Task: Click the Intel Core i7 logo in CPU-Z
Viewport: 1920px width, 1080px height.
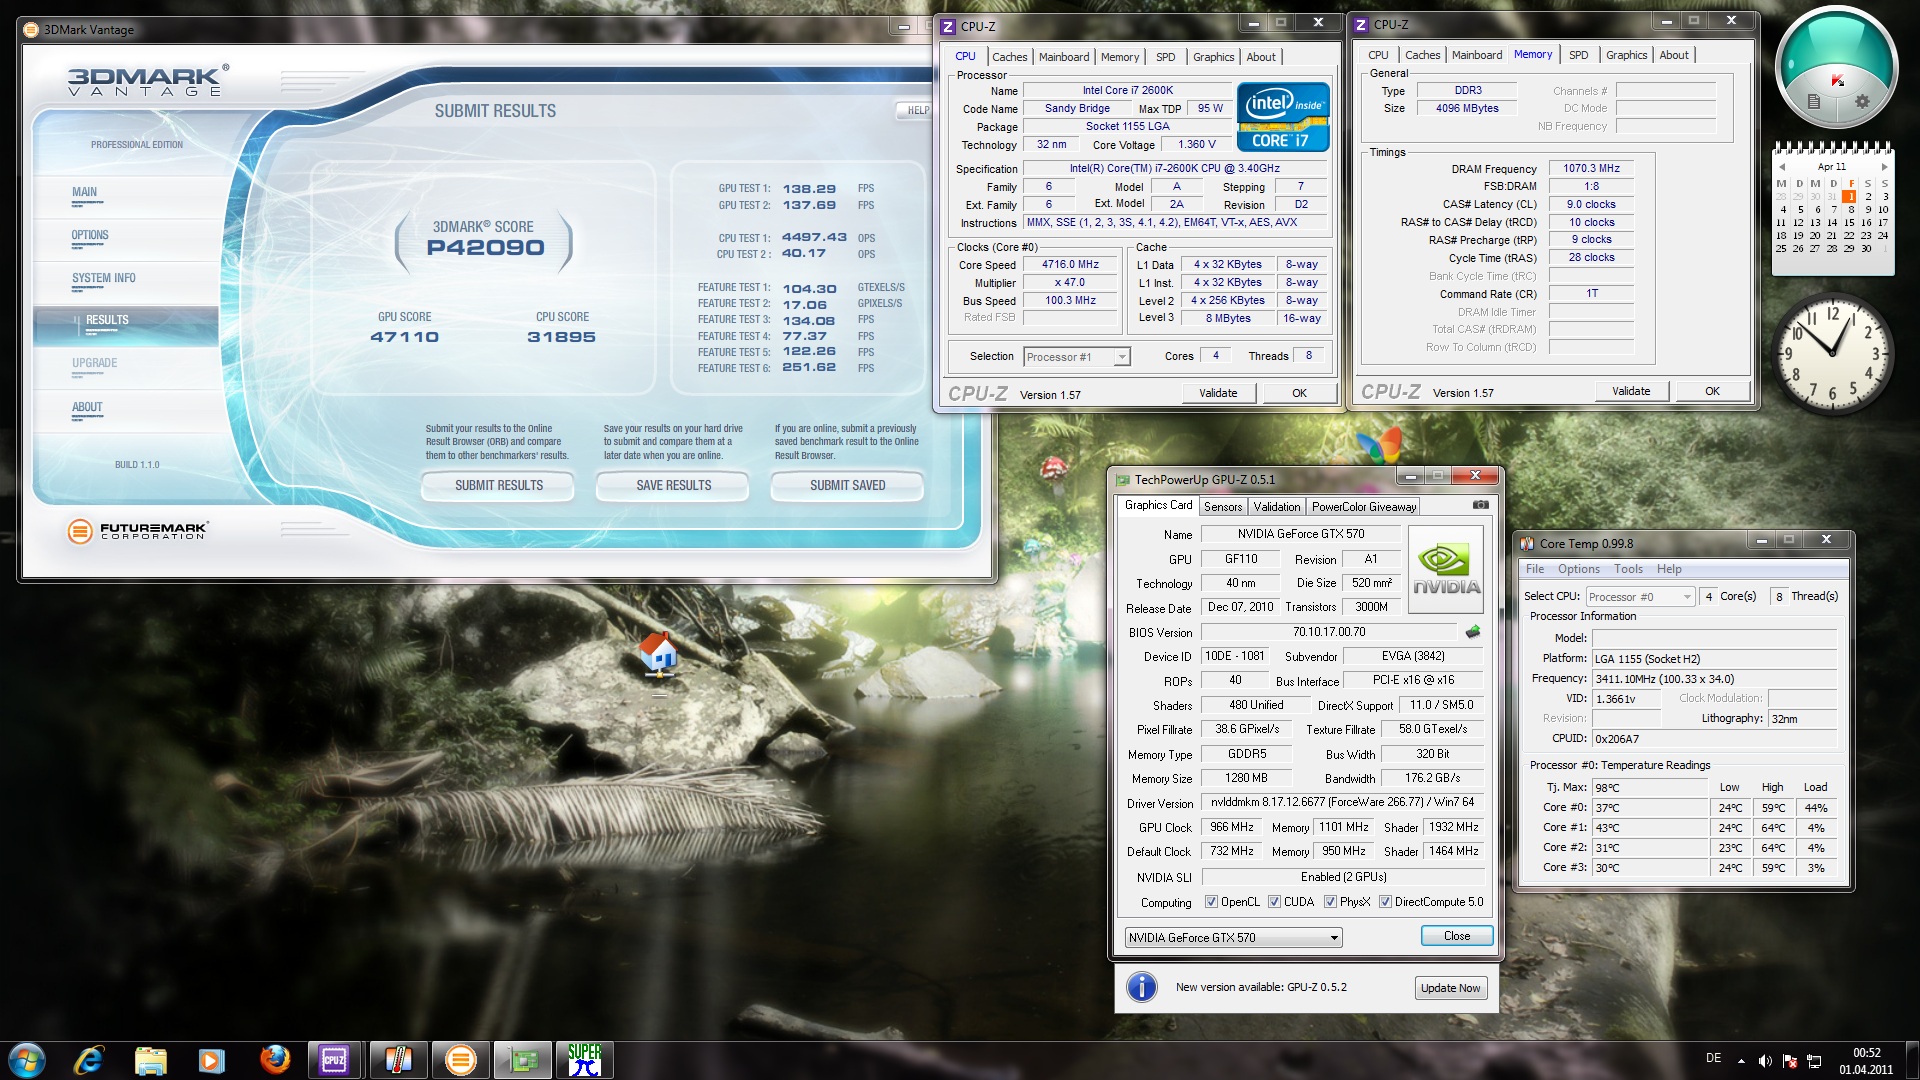Action: tap(1283, 117)
